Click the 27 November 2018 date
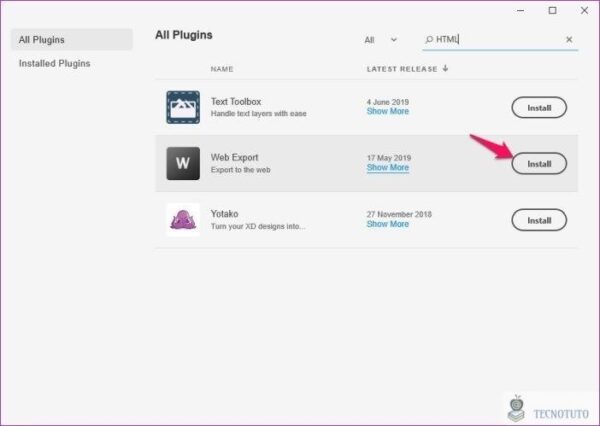This screenshot has height=426, width=600. coord(399,214)
